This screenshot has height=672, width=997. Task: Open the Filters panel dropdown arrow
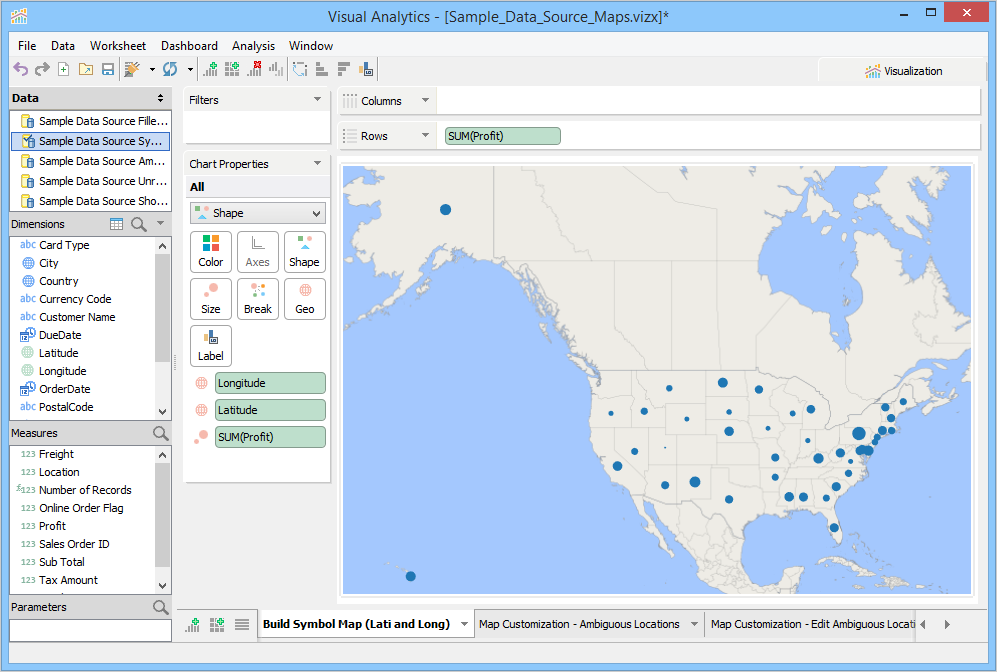(x=318, y=100)
